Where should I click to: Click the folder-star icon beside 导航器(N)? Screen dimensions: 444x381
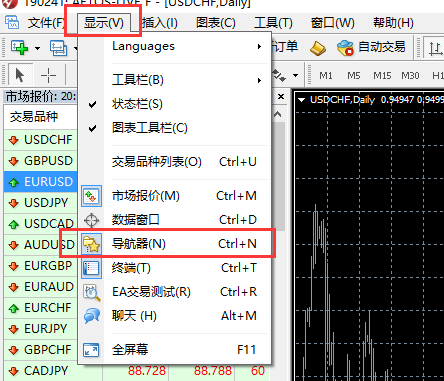coord(91,244)
